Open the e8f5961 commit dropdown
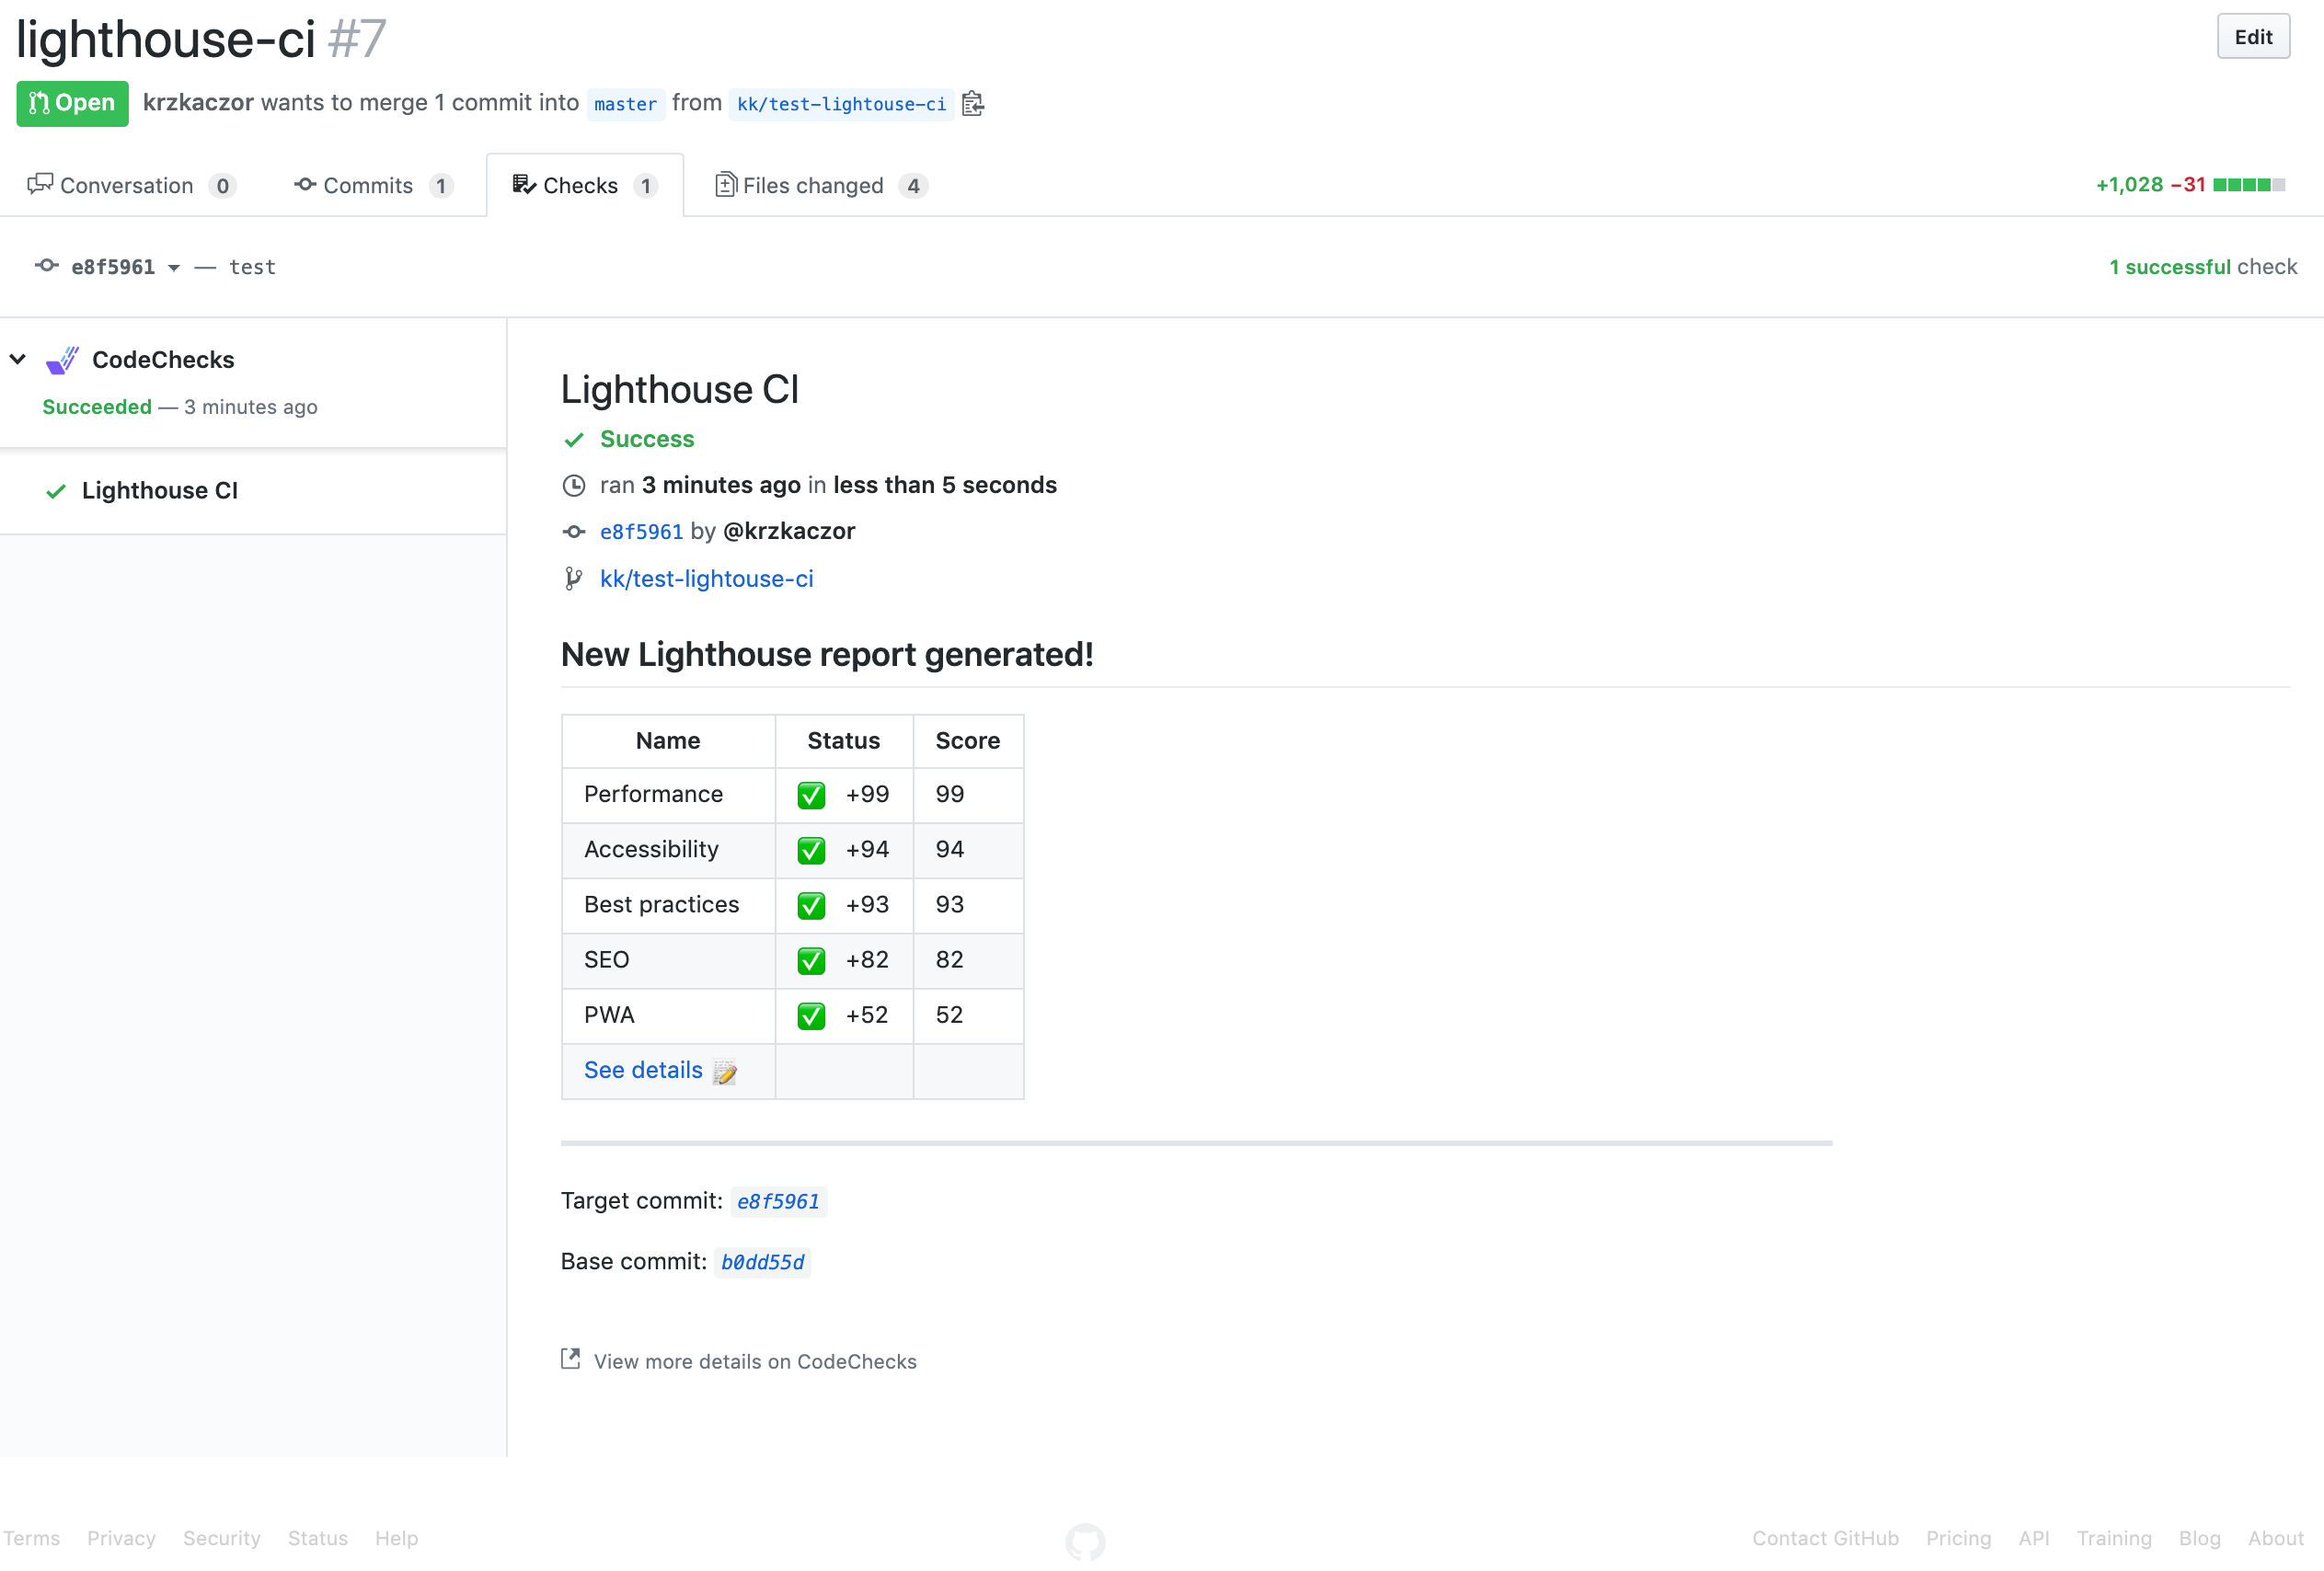Viewport: 2324px width, 1571px height. 124,267
